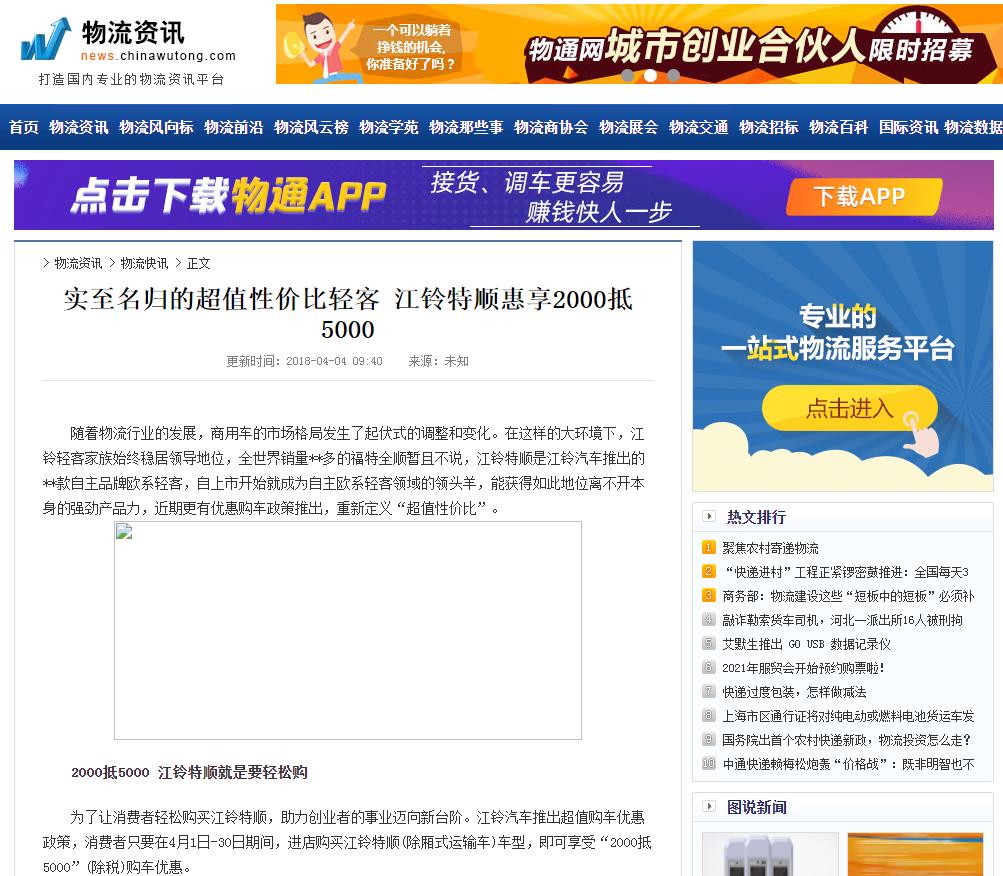Click the 一站式物流服务平台 sidebar ad
Screen dimensions: 1003x876
pos(843,366)
